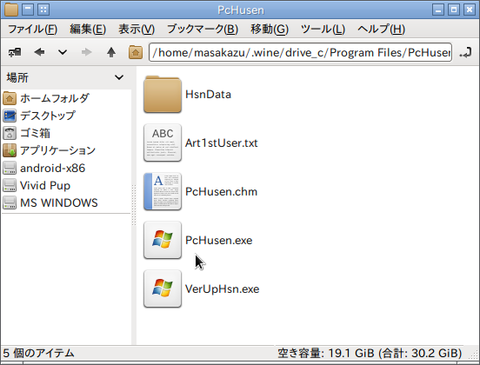Open the window menu folder icon in the title bar
Screen dimensions: 480x365
(11, 9)
